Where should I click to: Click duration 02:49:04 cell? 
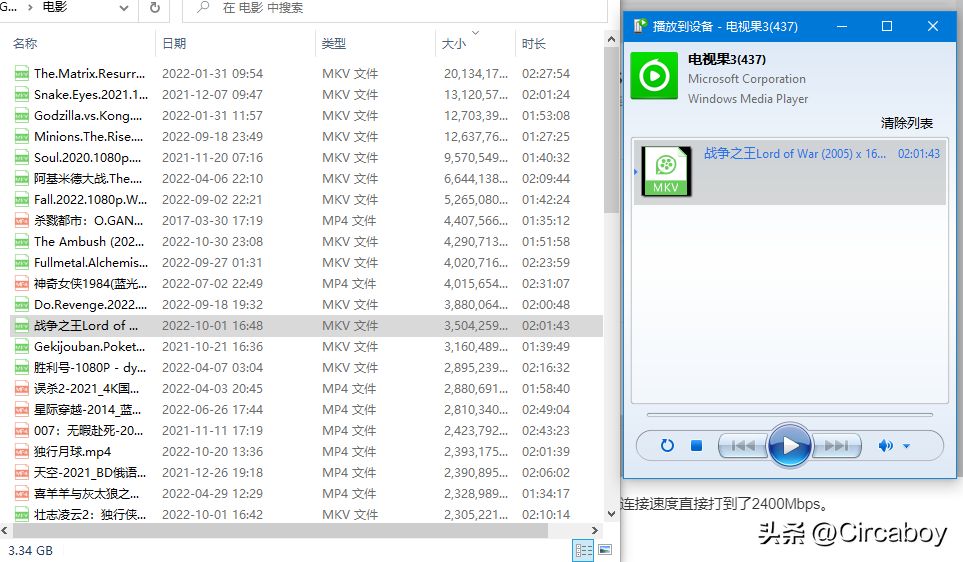tap(546, 410)
